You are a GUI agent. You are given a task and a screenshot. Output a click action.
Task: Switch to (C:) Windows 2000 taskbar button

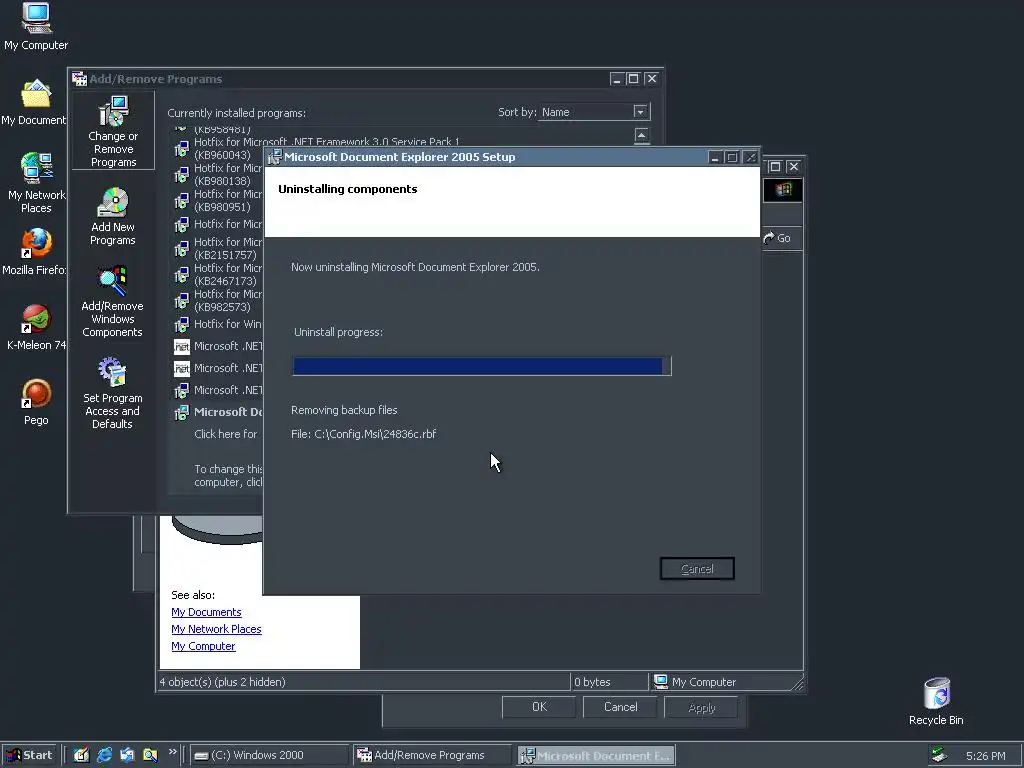[269, 756]
